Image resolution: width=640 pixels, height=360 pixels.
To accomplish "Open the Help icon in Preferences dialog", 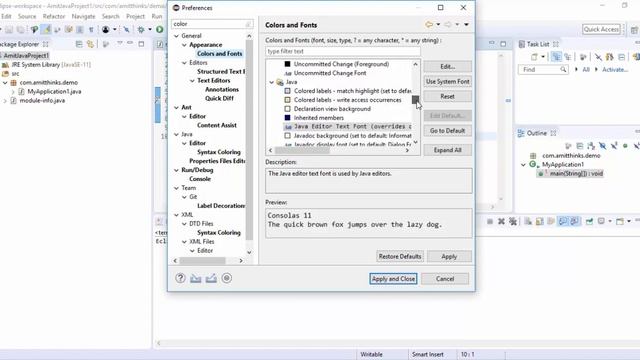I will 180,278.
